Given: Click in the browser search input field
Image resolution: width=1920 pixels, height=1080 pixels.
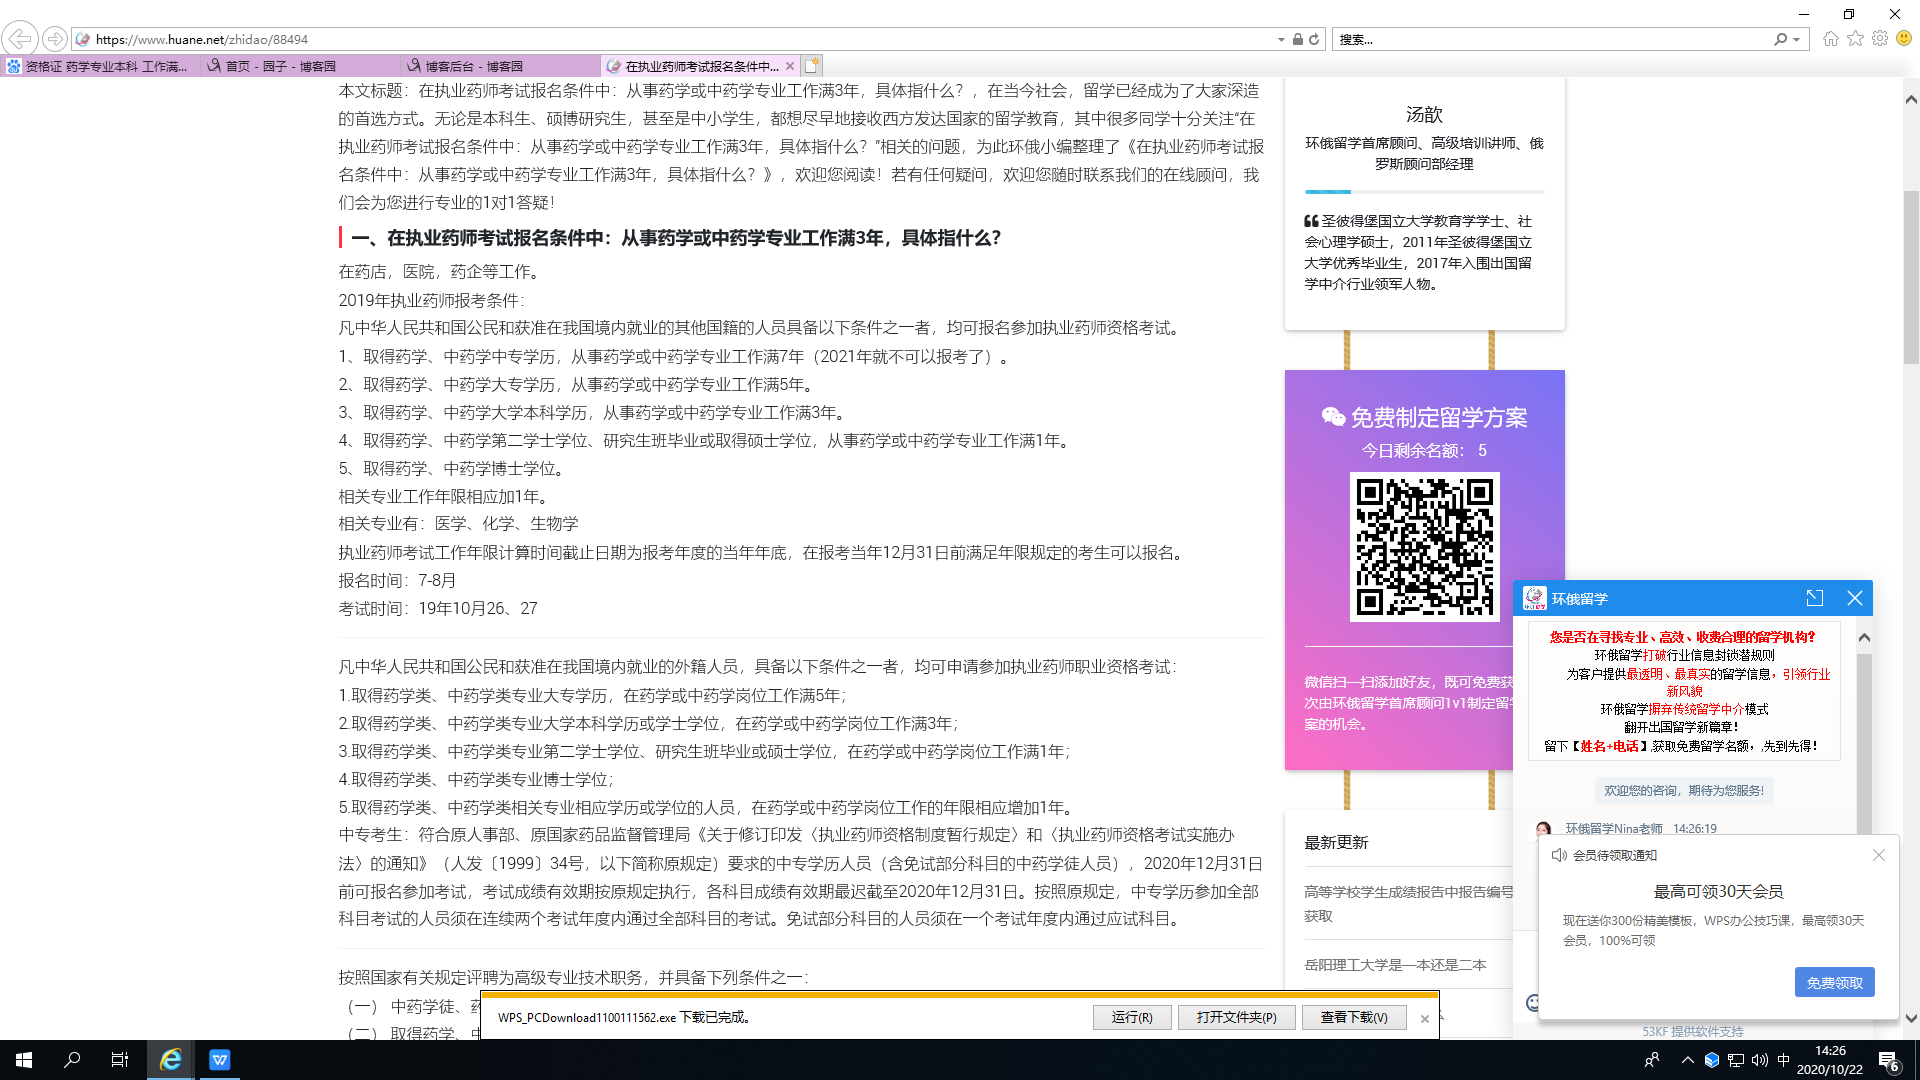Looking at the screenshot, I should (x=1550, y=39).
